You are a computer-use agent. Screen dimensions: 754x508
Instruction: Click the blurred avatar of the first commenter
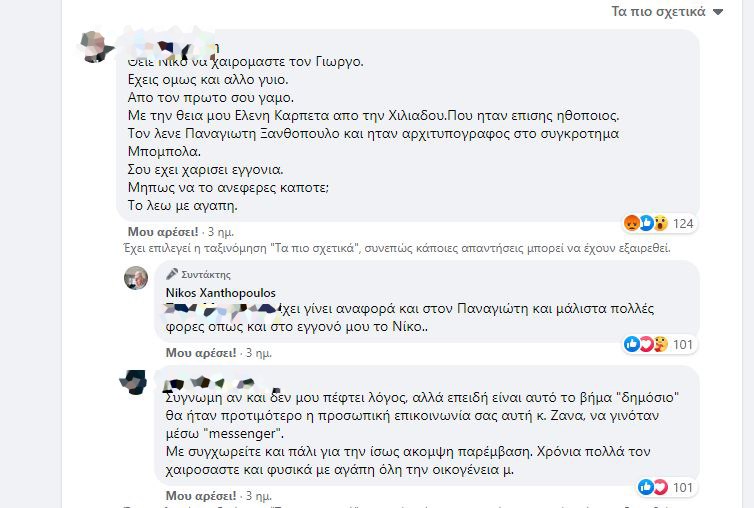pyautogui.click(x=97, y=47)
